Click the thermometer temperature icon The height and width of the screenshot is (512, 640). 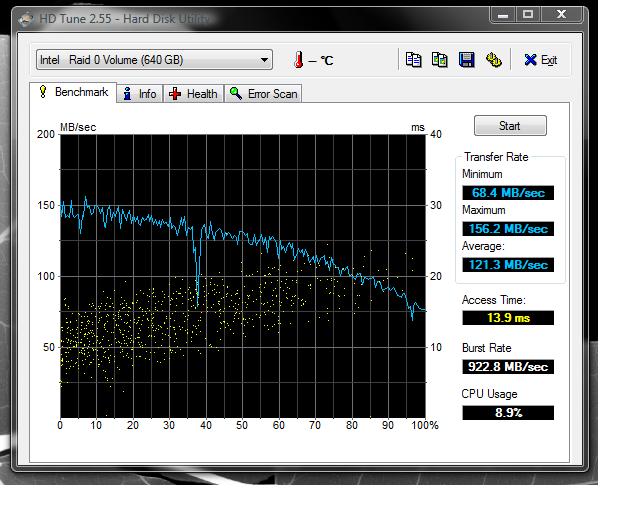299,60
